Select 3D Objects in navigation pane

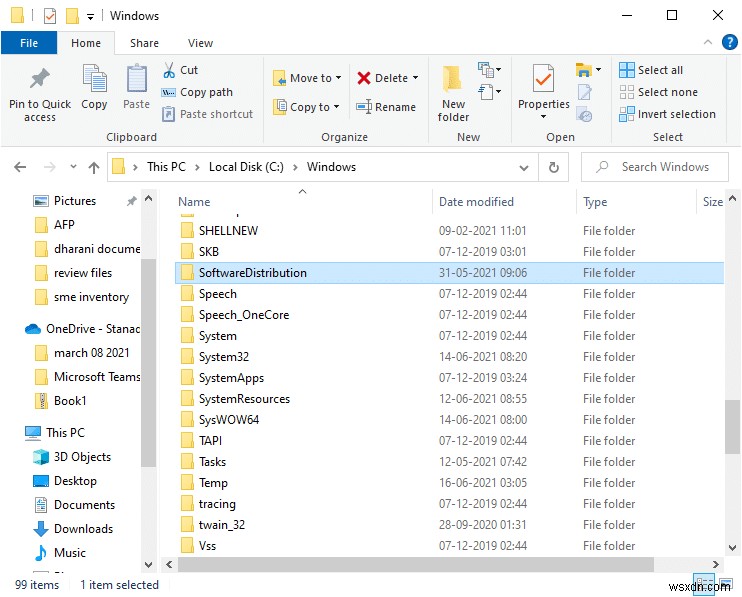(72, 457)
